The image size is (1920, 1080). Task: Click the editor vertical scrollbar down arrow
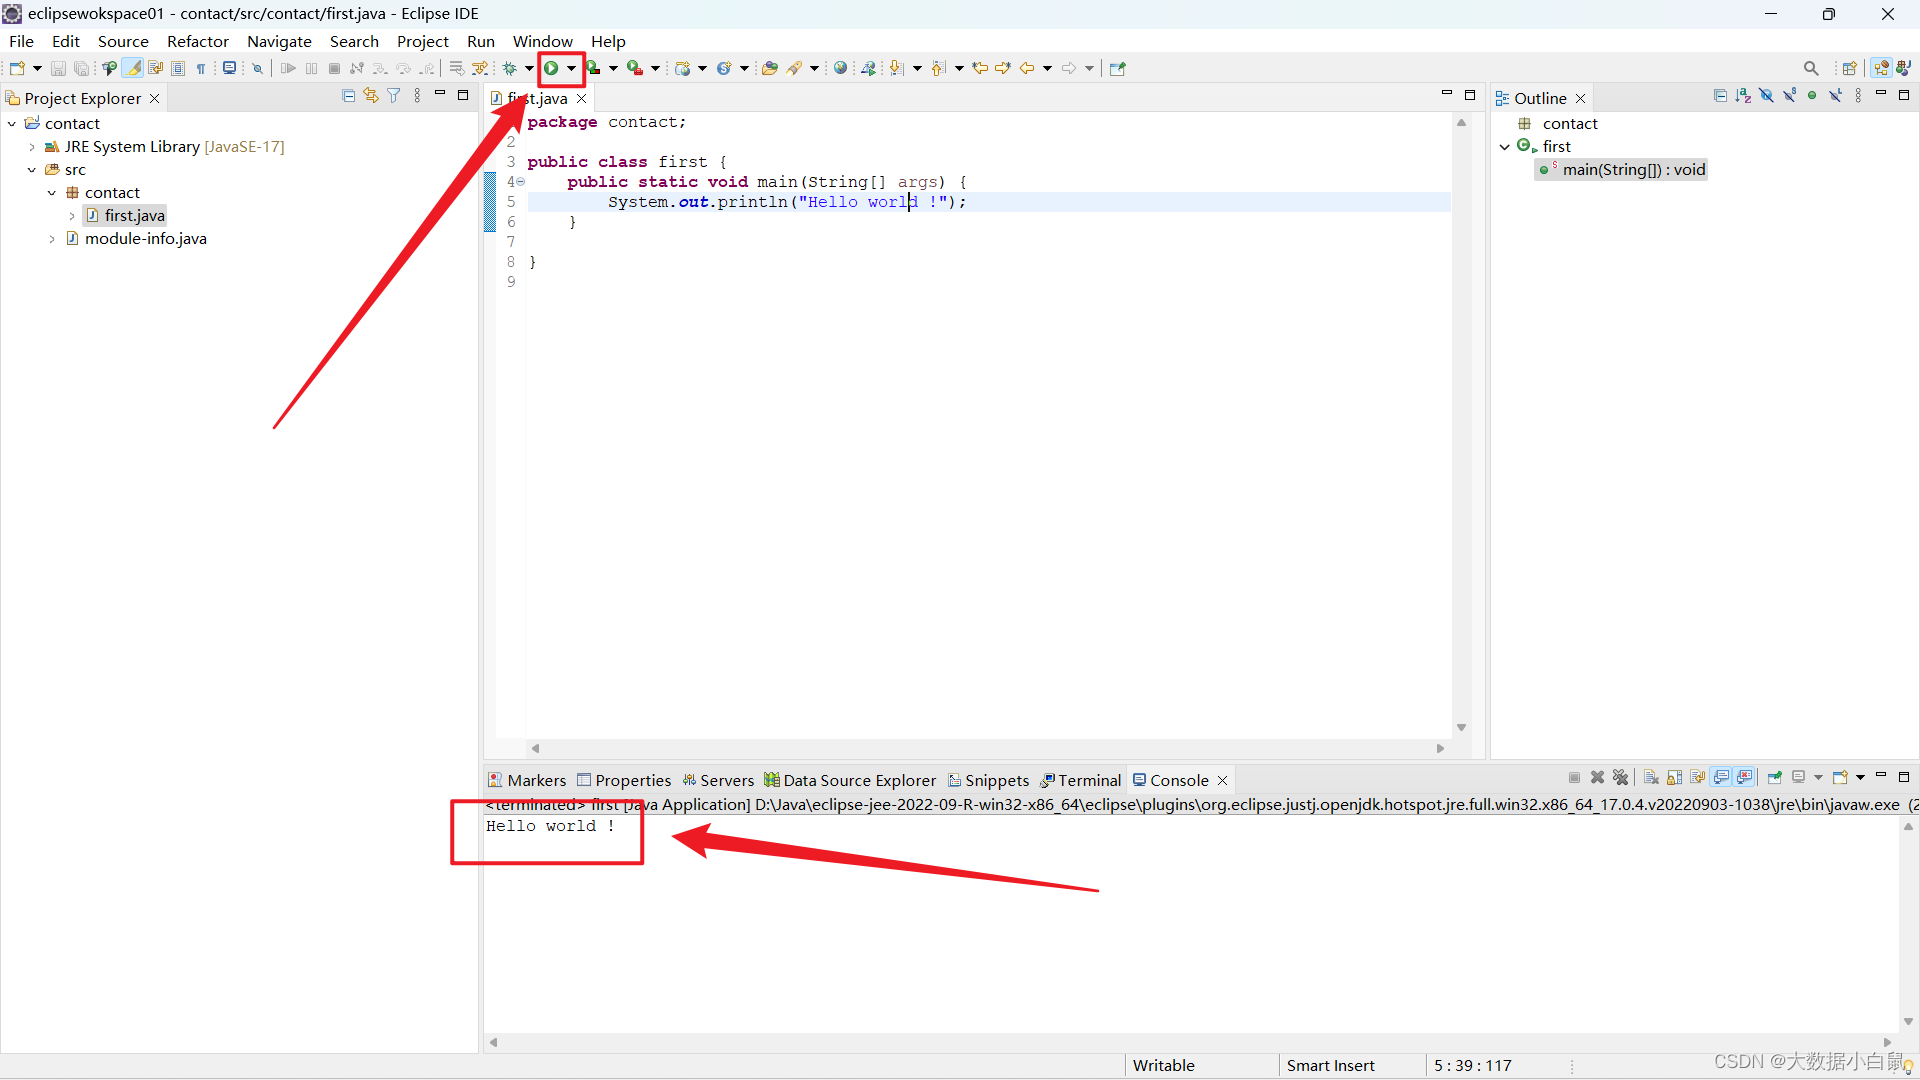point(1461,728)
